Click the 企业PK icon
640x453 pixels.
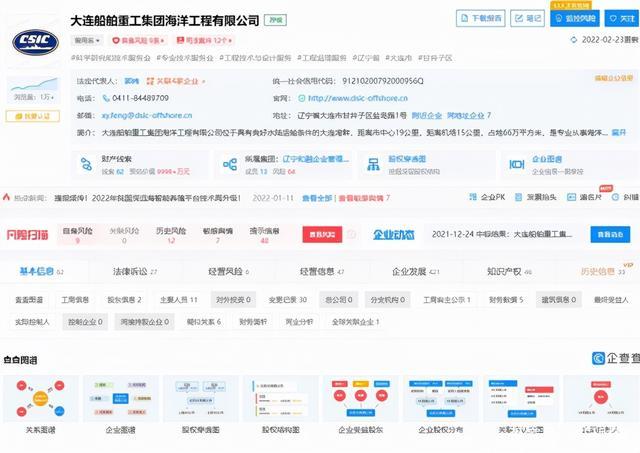coord(473,197)
